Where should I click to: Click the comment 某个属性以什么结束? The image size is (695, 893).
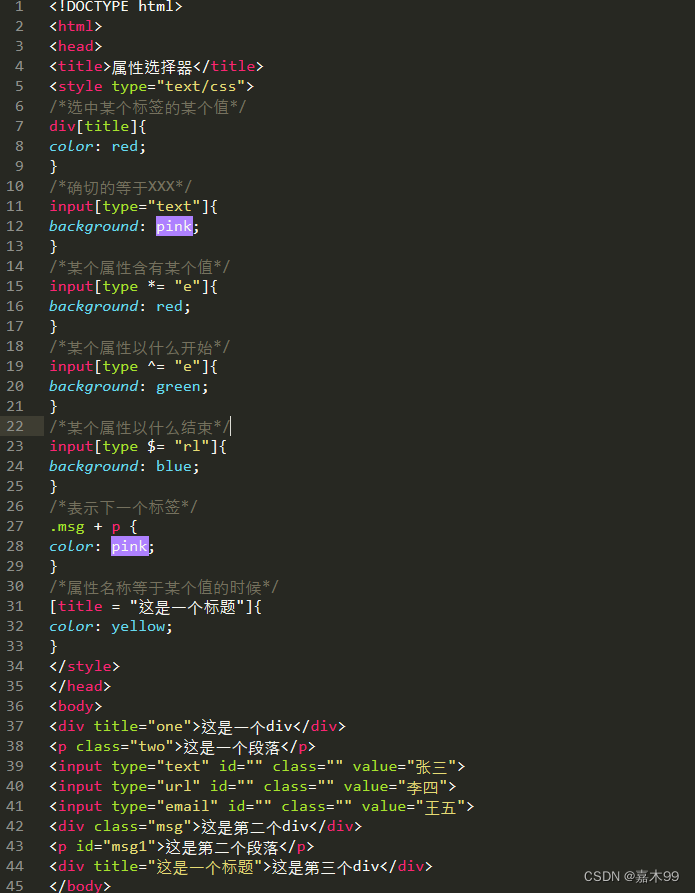(140, 427)
